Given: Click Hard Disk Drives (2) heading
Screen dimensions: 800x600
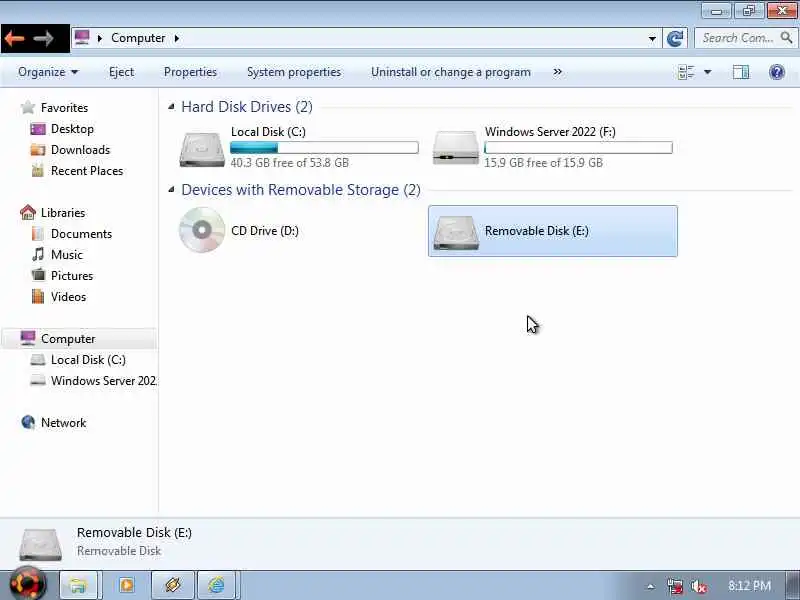Looking at the screenshot, I should (x=247, y=107).
